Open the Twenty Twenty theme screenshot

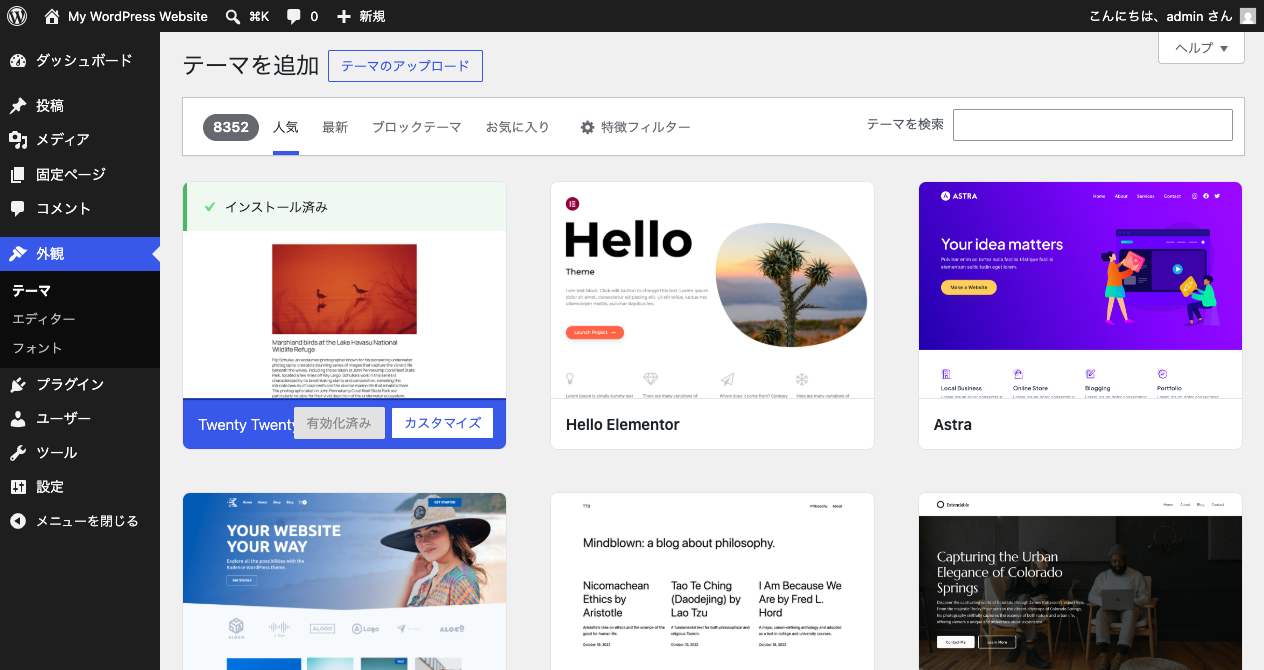pyautogui.click(x=345, y=314)
